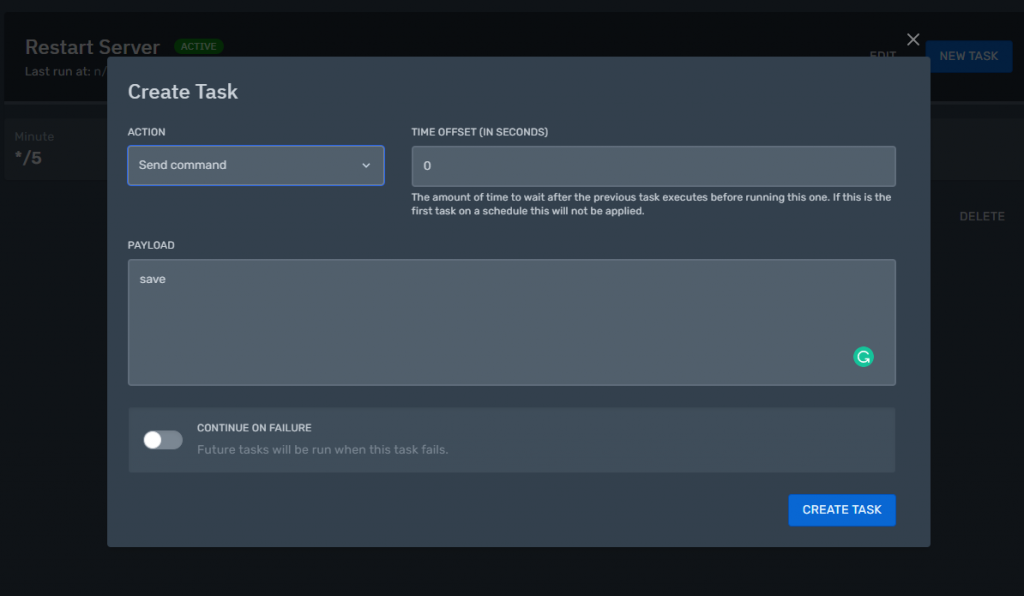Viewport: 1024px width, 596px height.
Task: Toggle the Continue on Failure switch
Action: click(x=163, y=440)
